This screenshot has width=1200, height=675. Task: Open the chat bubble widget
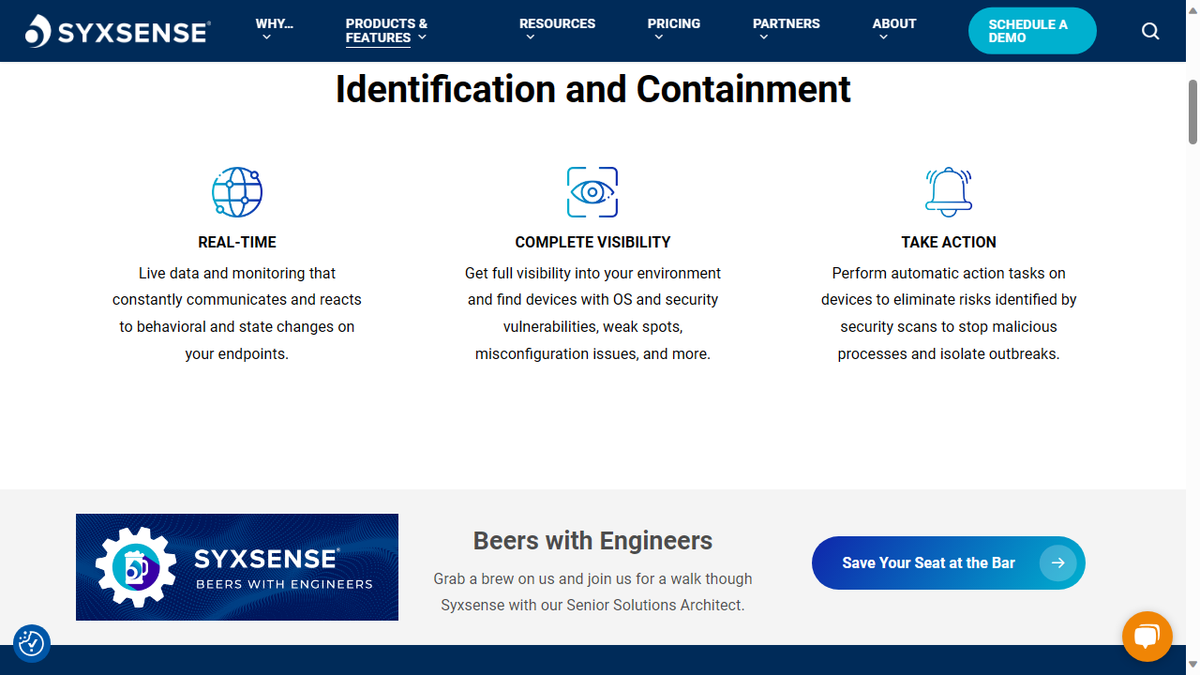click(1147, 637)
